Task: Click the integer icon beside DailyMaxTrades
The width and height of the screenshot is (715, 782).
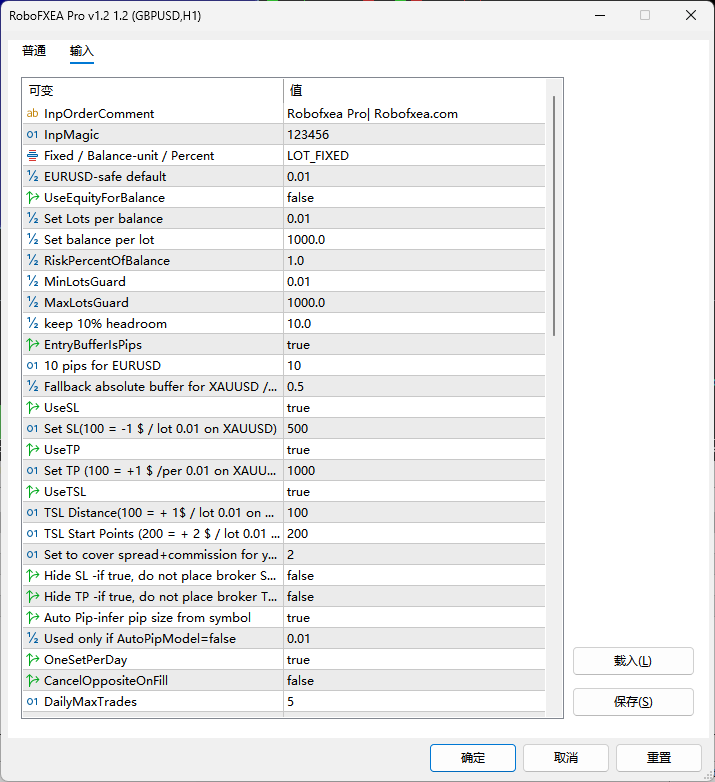Action: coord(32,702)
